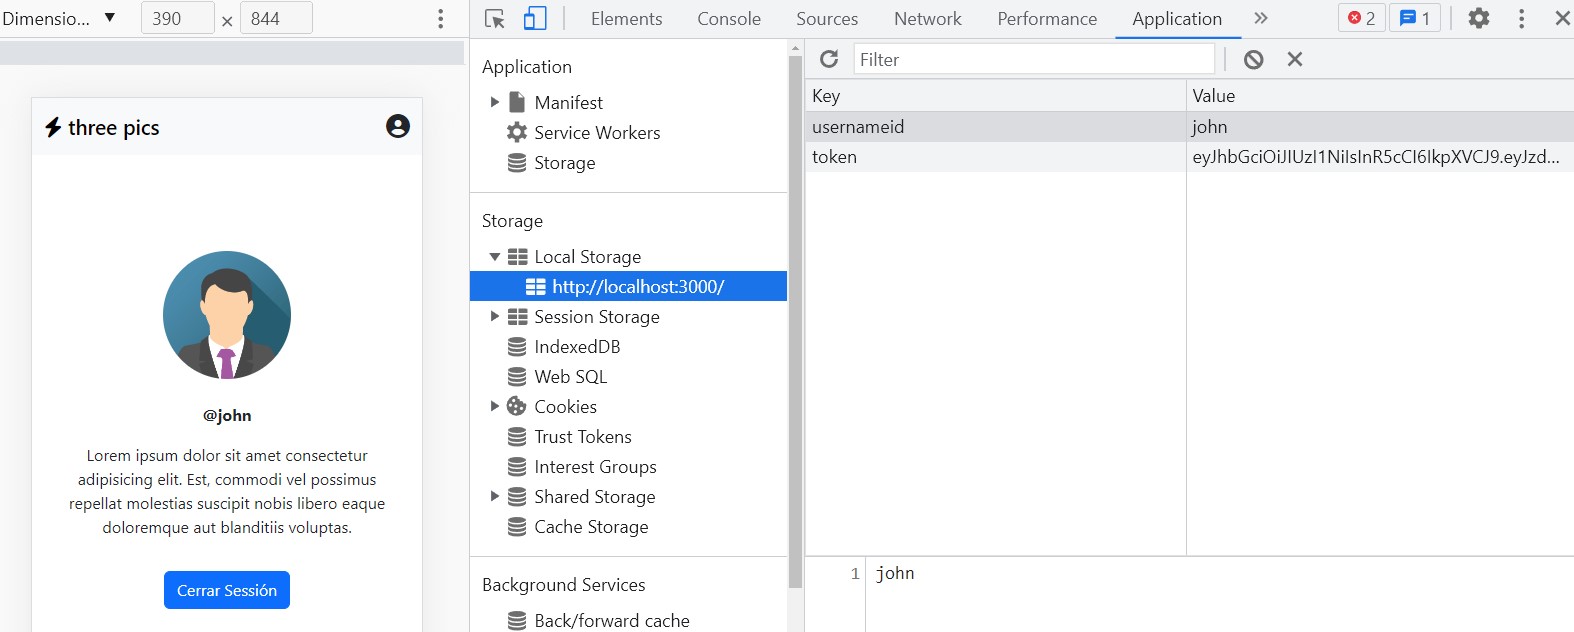
Task: Open the Dimensions device dropdown
Action: 60,18
